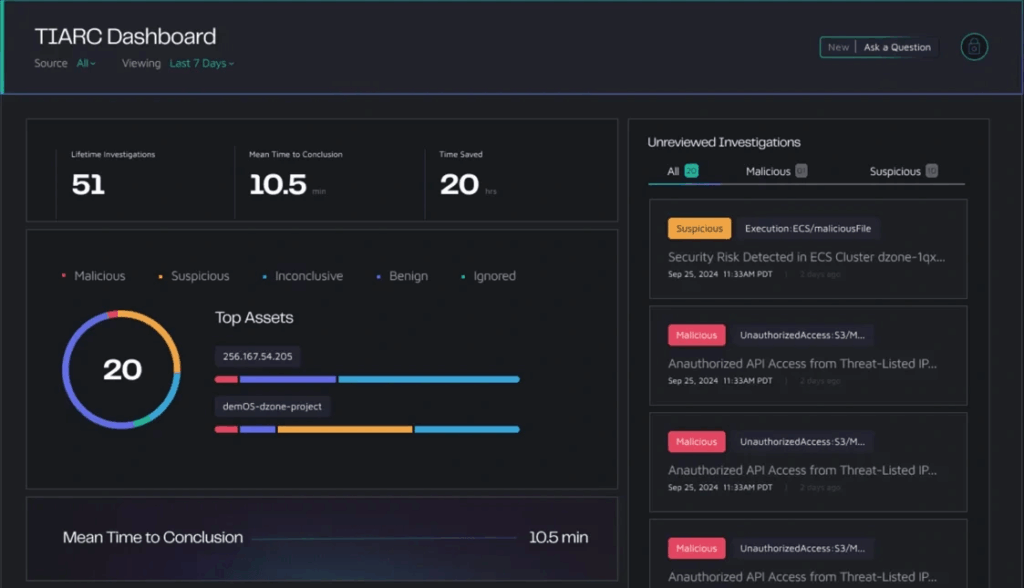Click the teal dot next to Ignored legend

[461, 276]
